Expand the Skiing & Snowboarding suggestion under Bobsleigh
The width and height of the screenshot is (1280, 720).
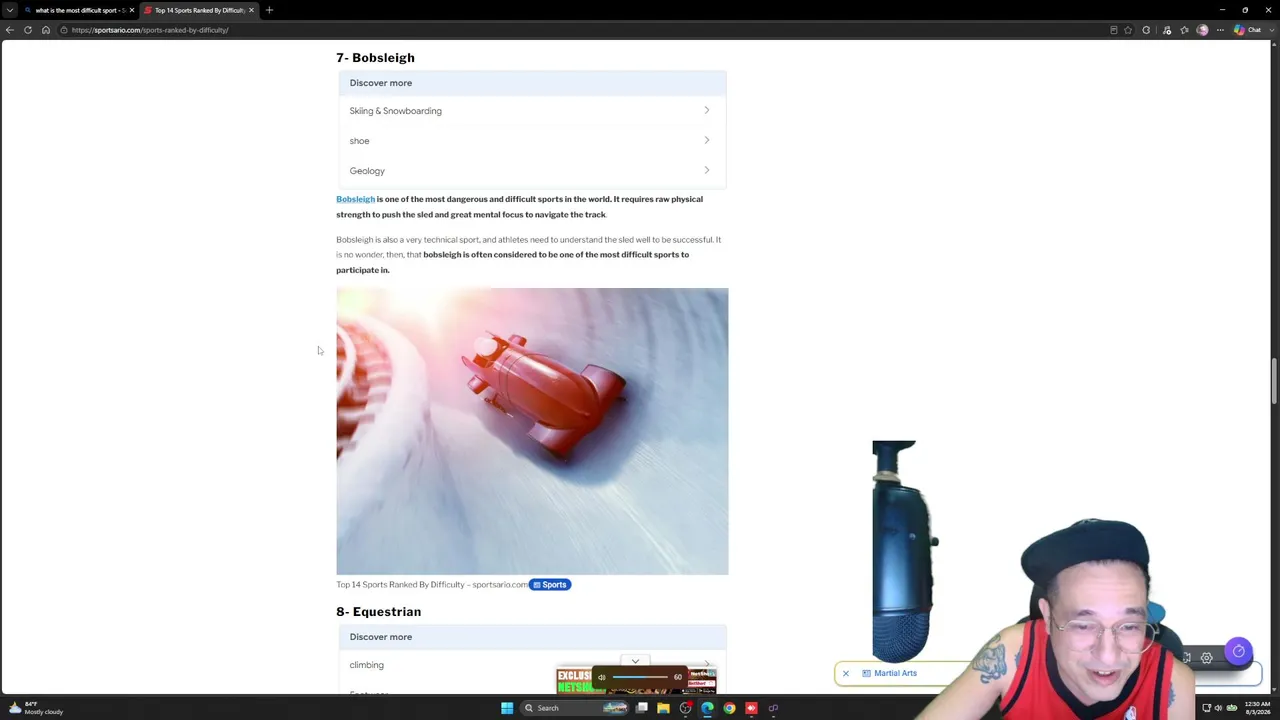click(532, 111)
